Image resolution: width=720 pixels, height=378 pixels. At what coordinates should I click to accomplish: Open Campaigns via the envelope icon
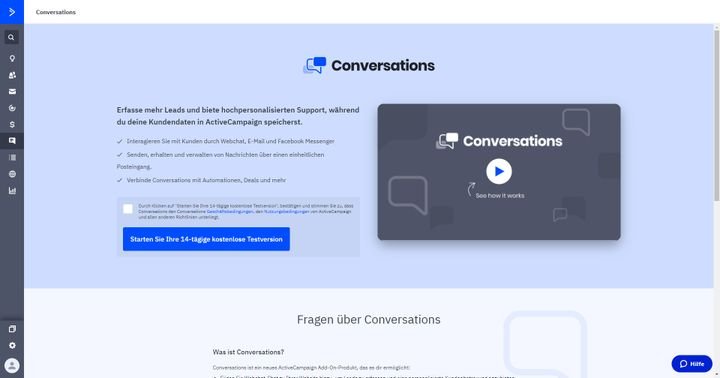coord(12,91)
